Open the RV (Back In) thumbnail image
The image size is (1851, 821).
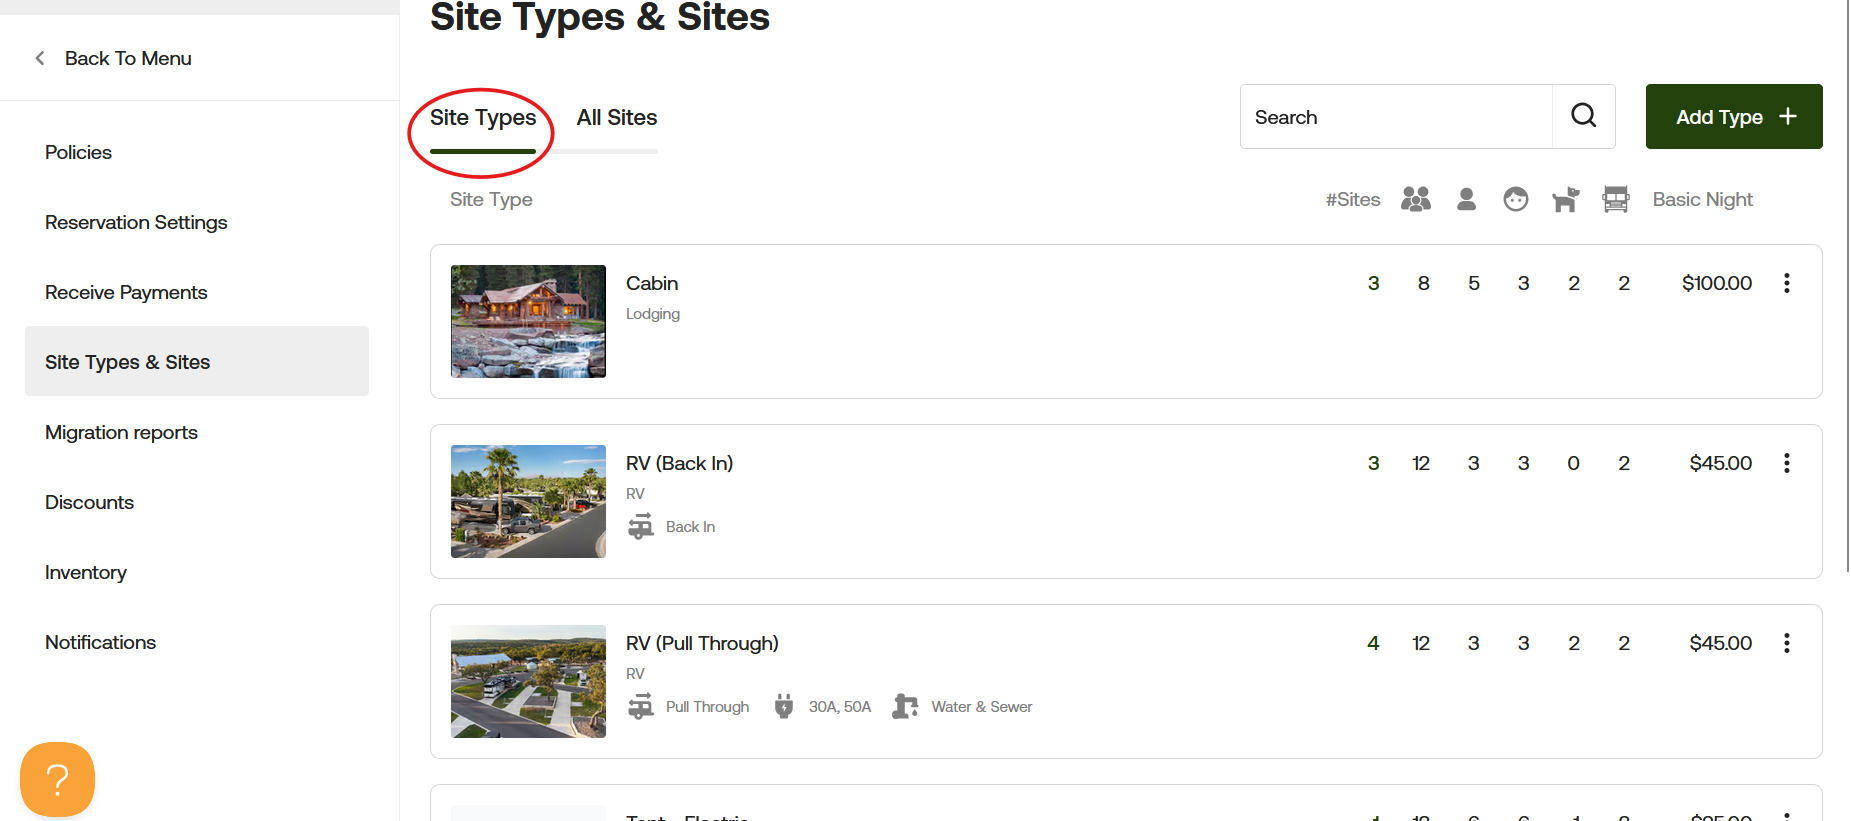coord(528,501)
